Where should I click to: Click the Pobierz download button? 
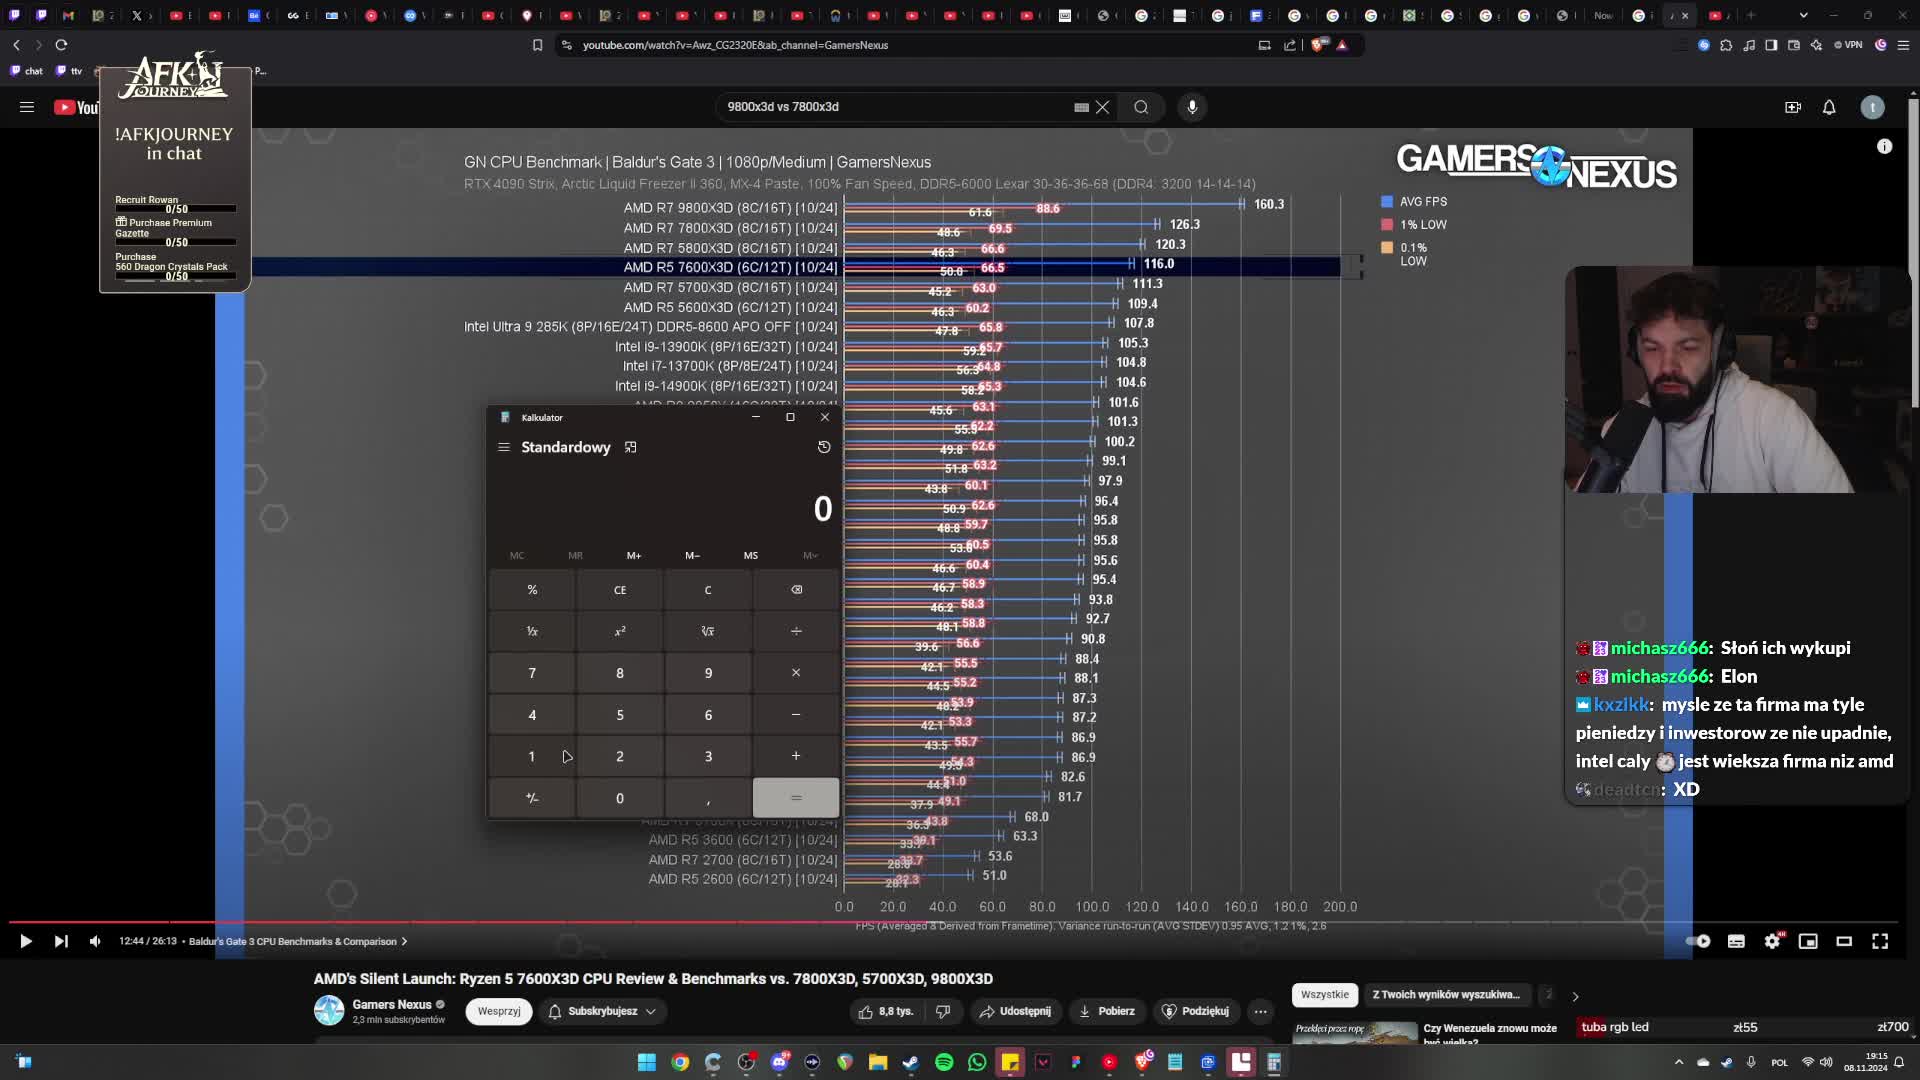[x=1107, y=1011]
